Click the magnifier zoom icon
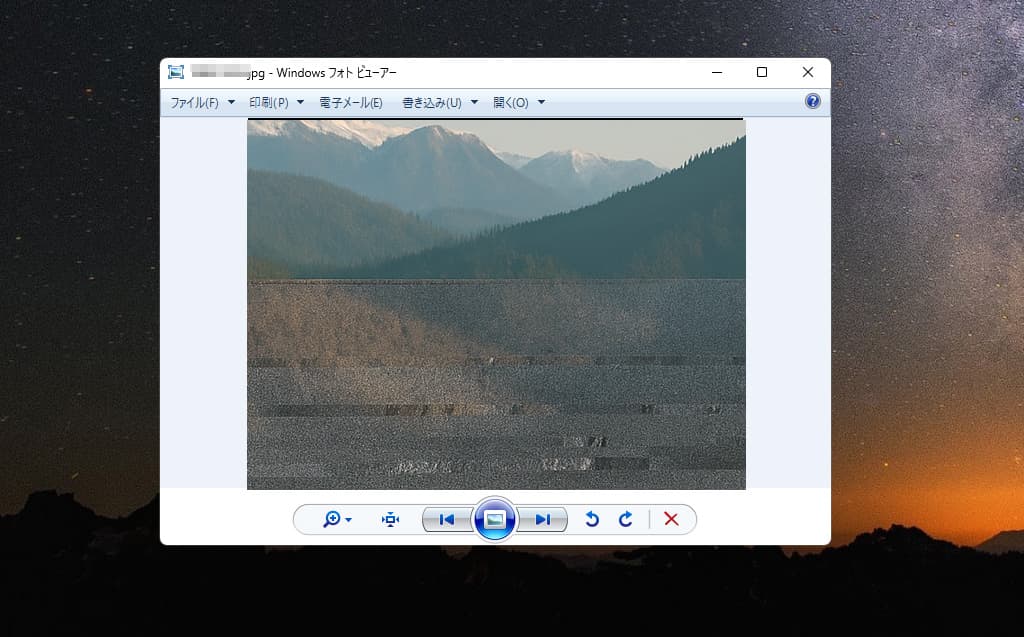1024x637 pixels. [337, 520]
